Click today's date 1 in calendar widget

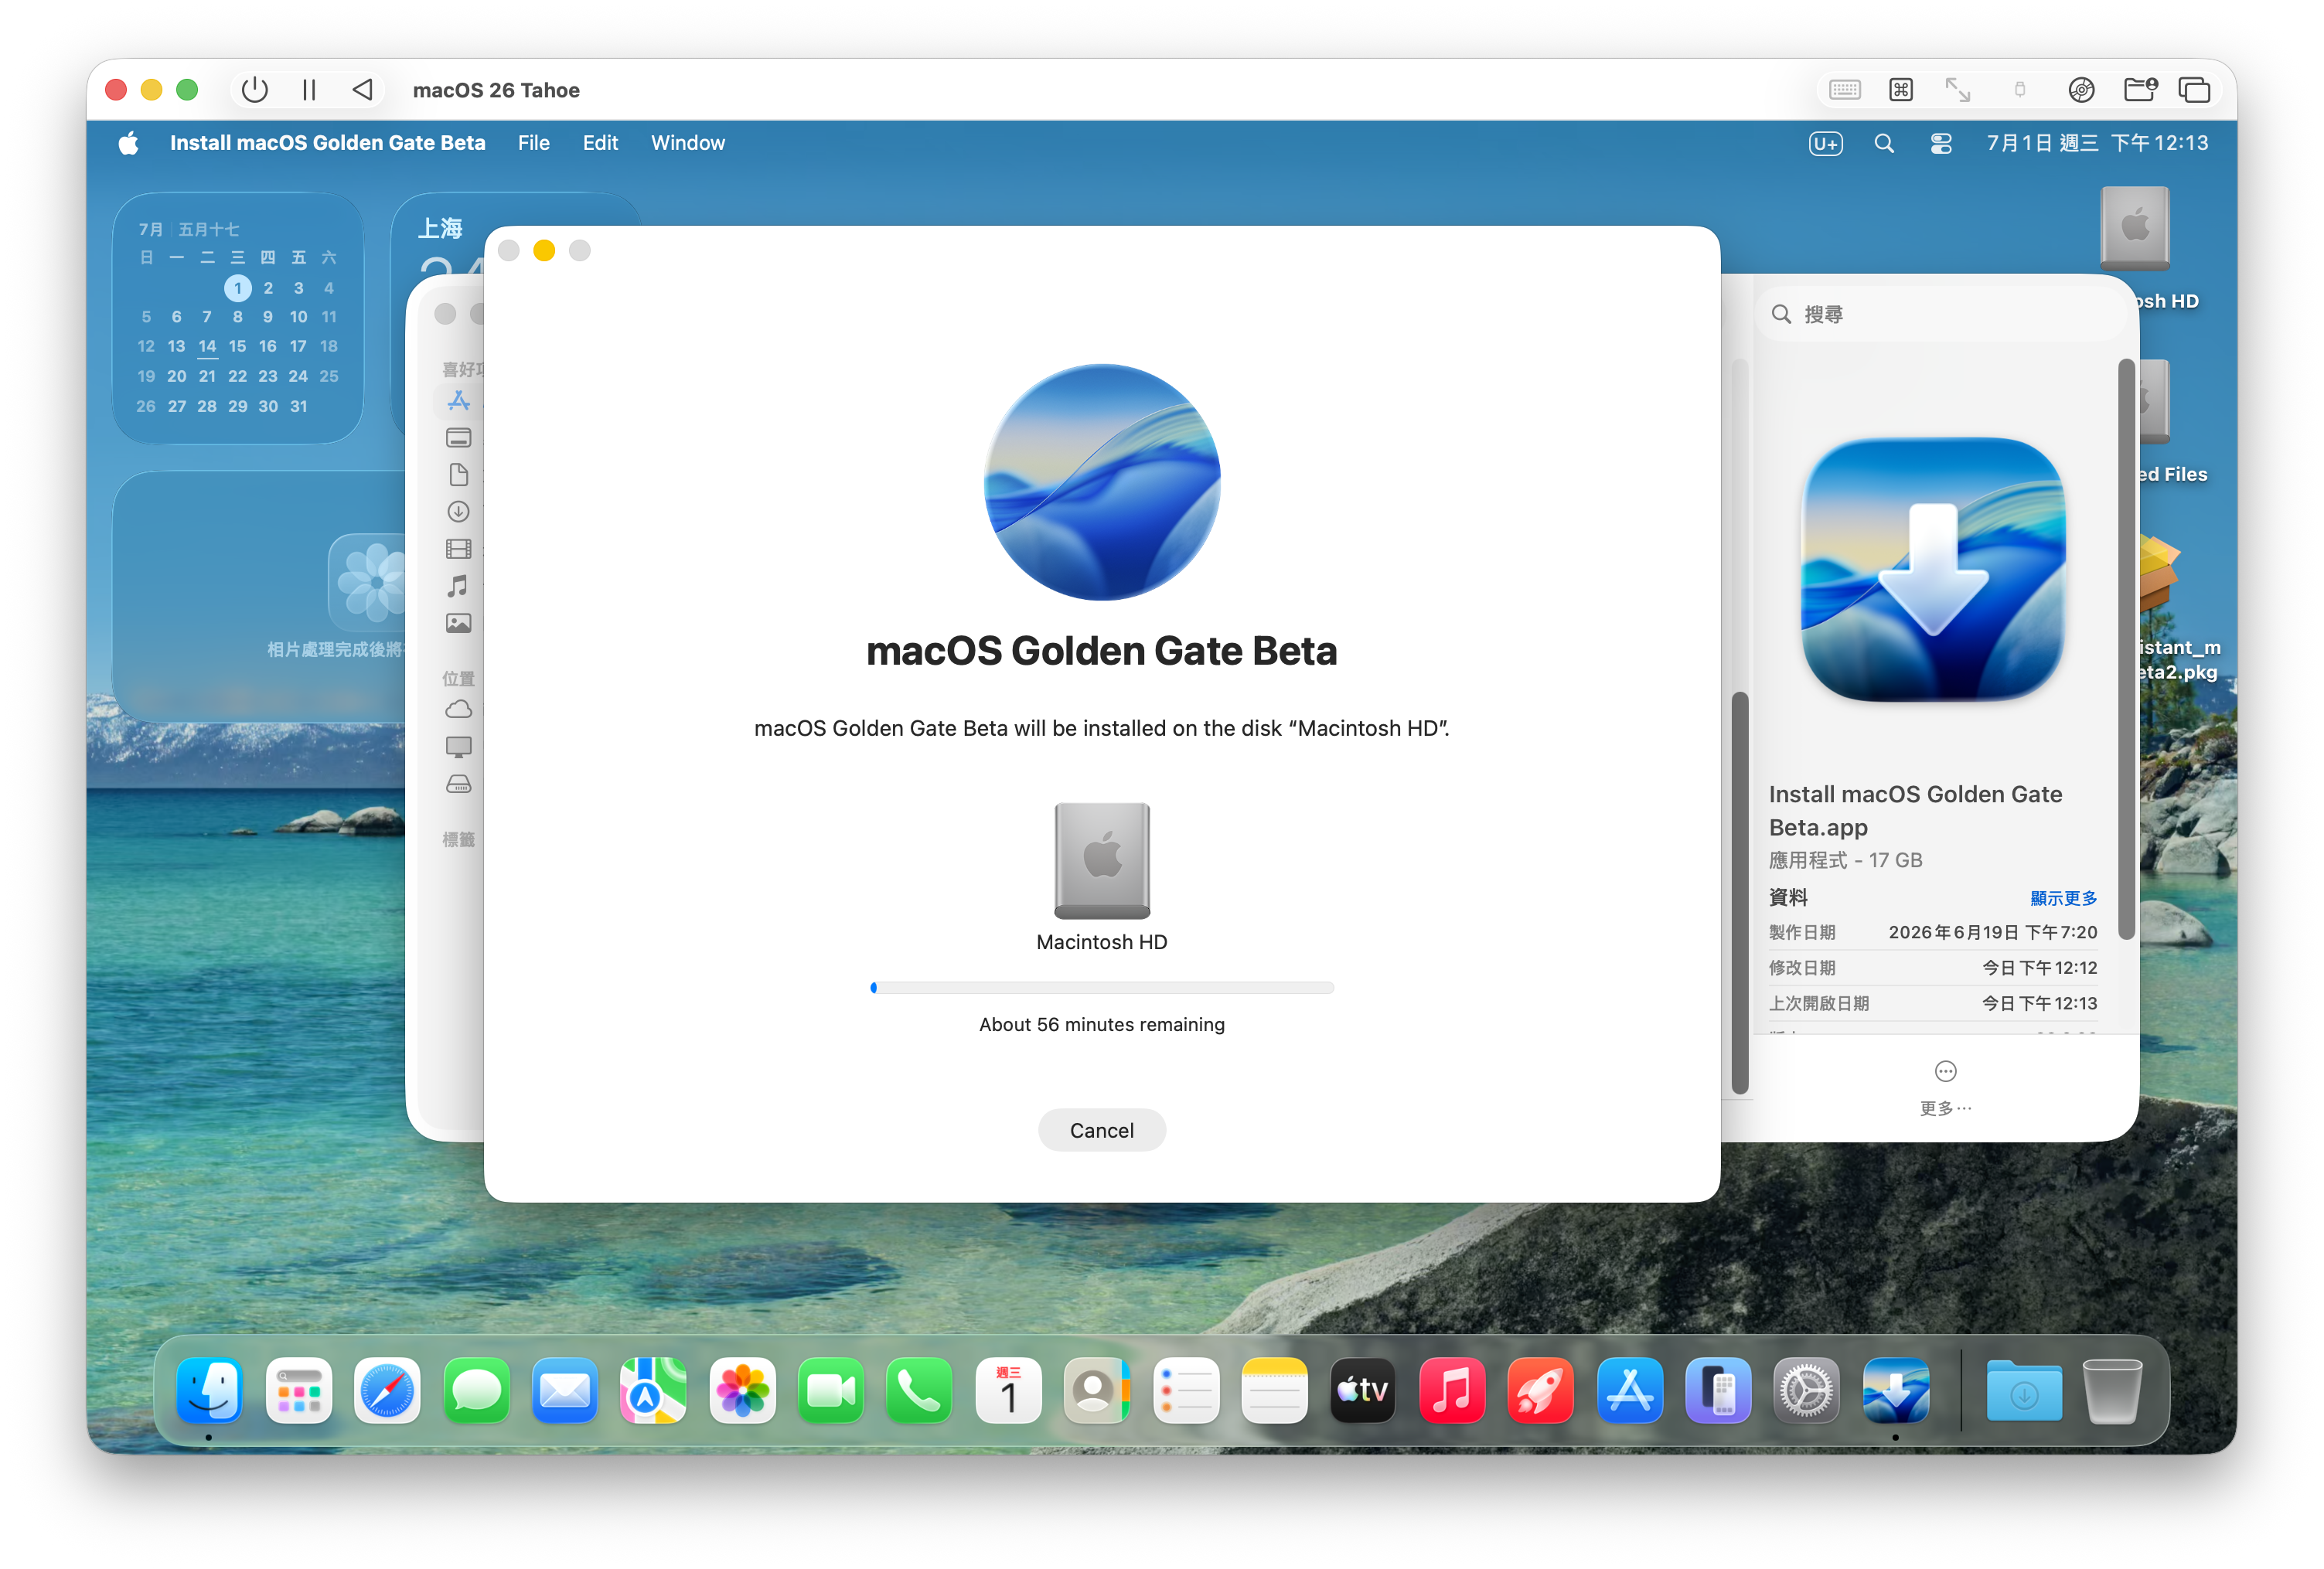click(237, 288)
